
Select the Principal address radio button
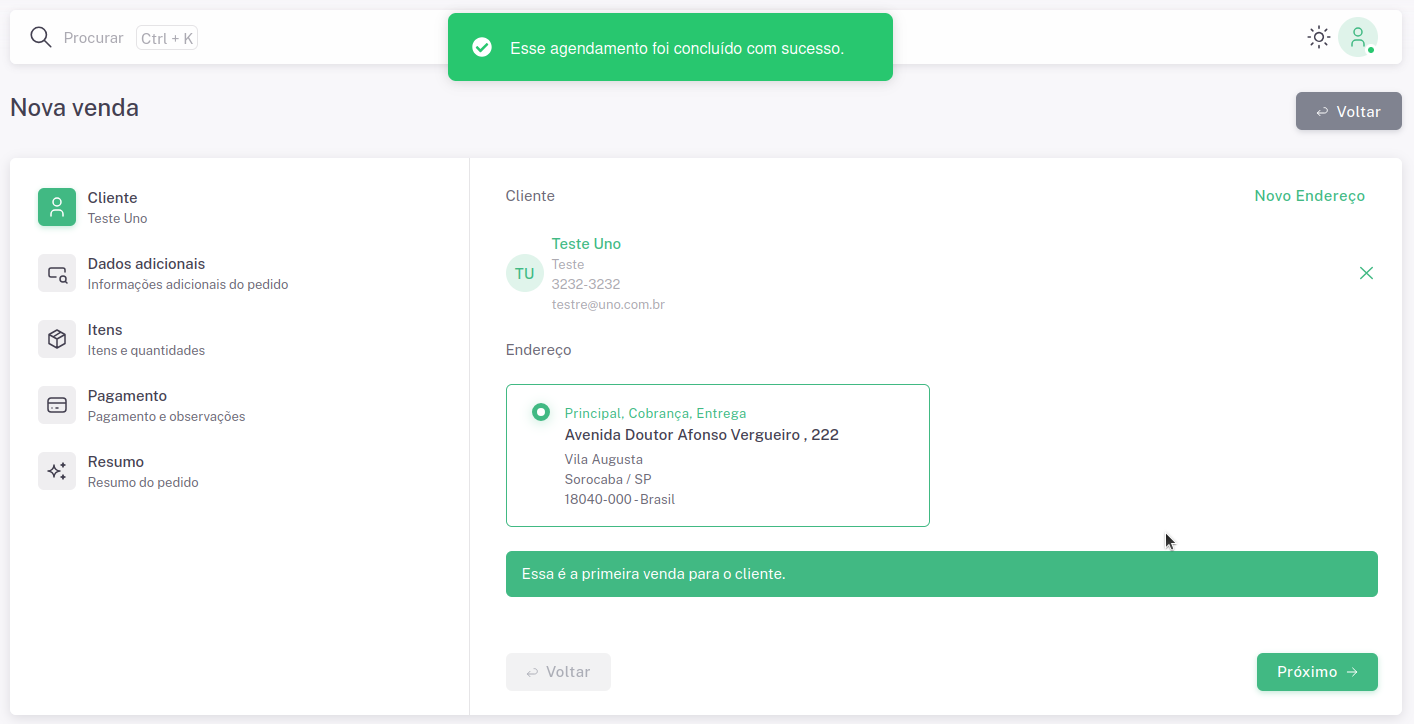[541, 412]
